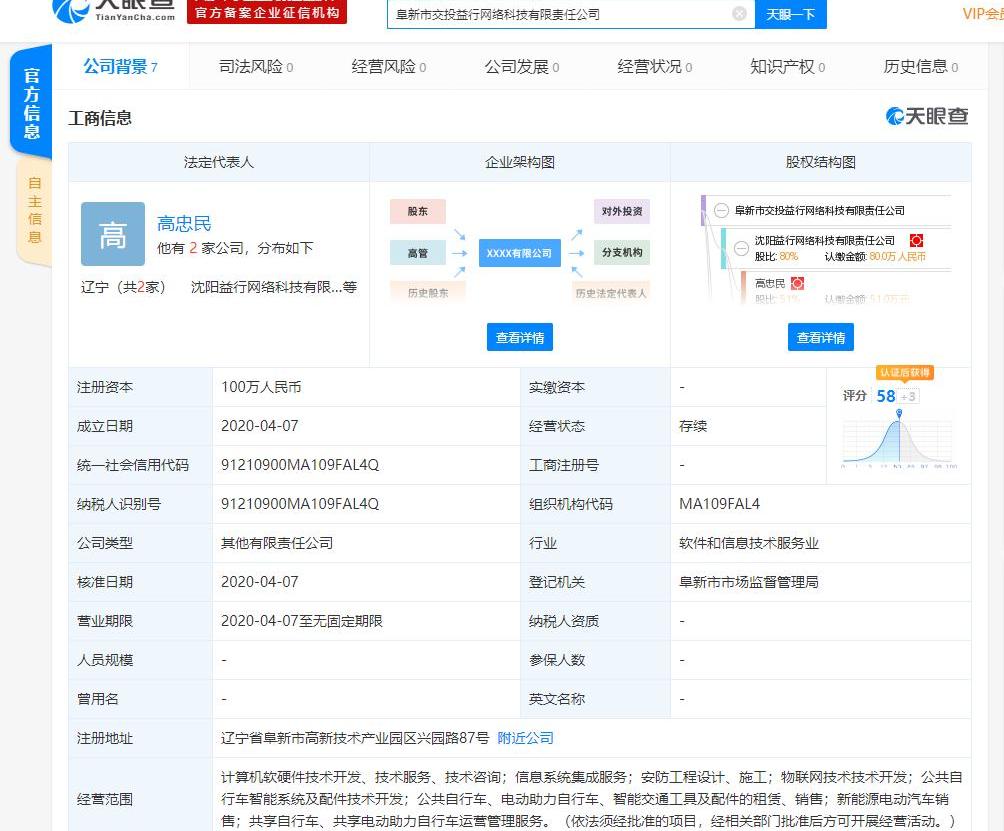Click the company type 其他有限责任公司
Screen dimensions: 1004x831
277,543
